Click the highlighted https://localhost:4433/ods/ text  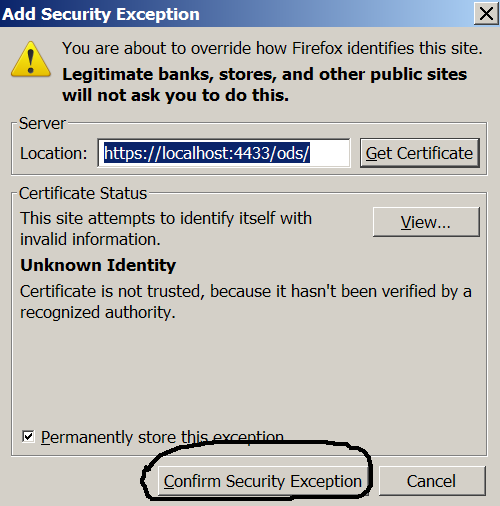[207, 153]
